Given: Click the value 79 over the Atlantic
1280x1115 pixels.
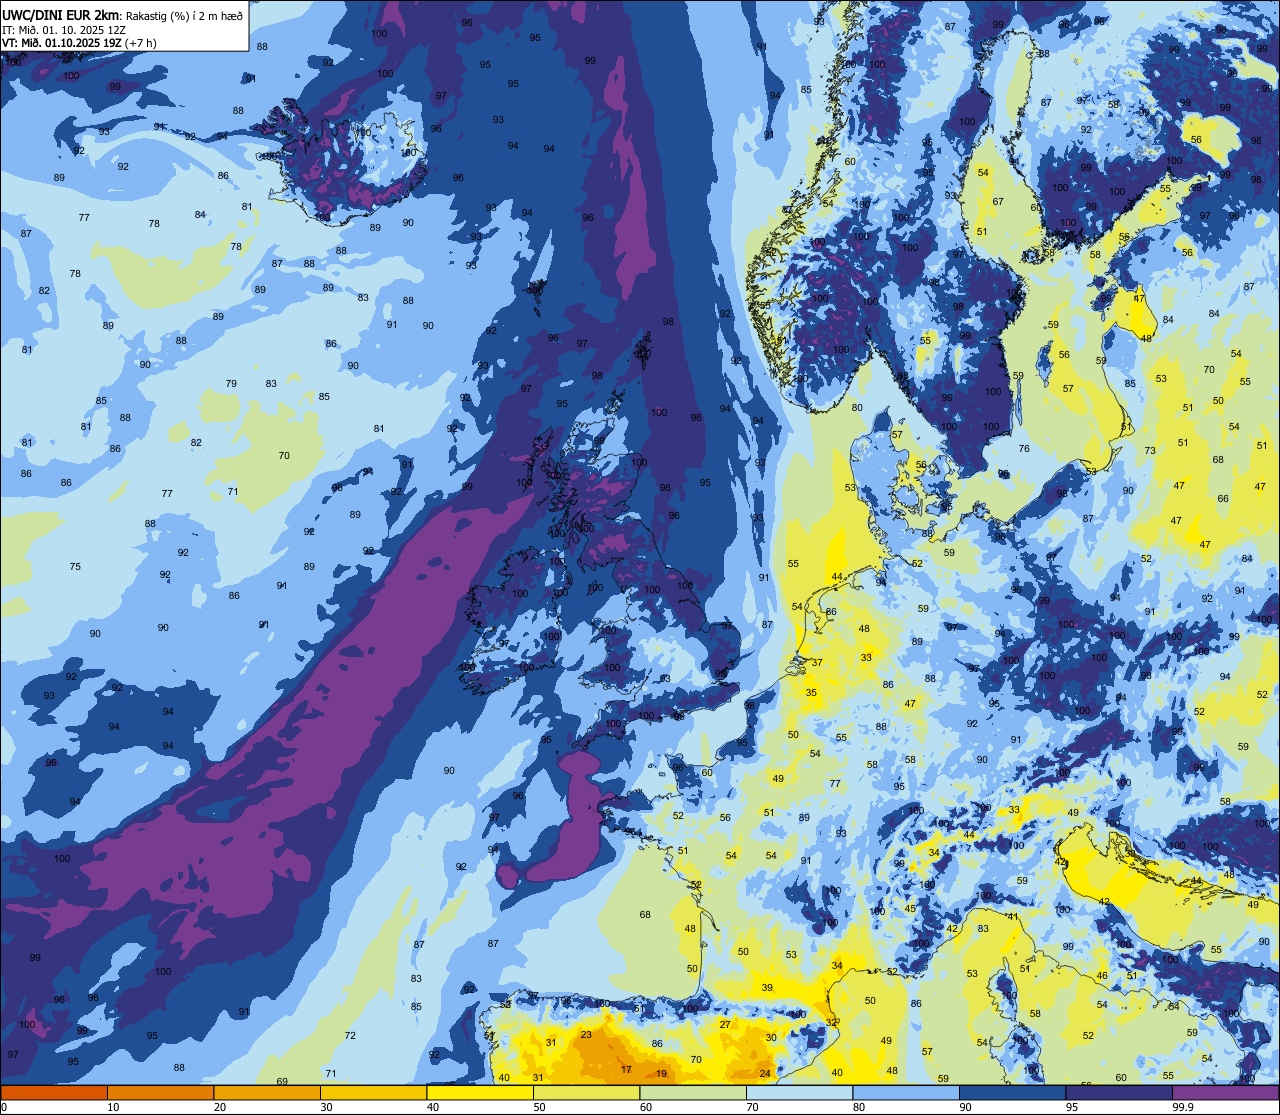Looking at the screenshot, I should [231, 384].
